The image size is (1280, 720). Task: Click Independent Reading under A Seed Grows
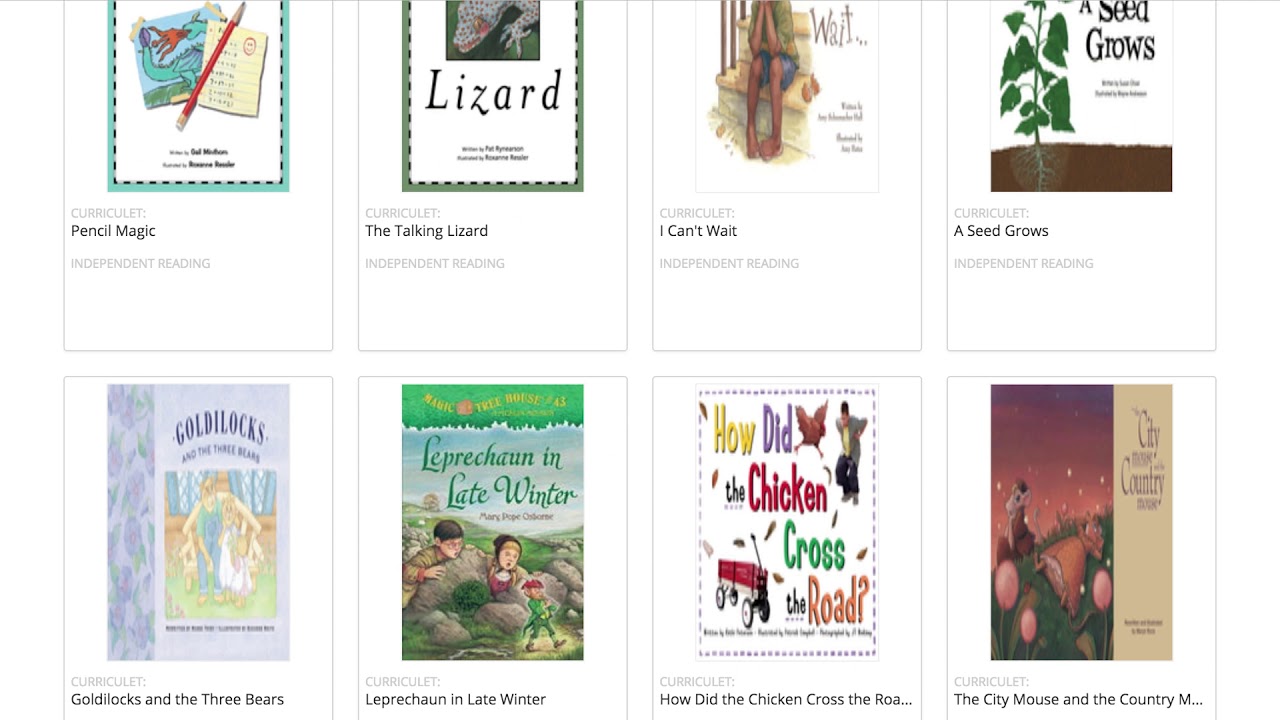click(1023, 264)
